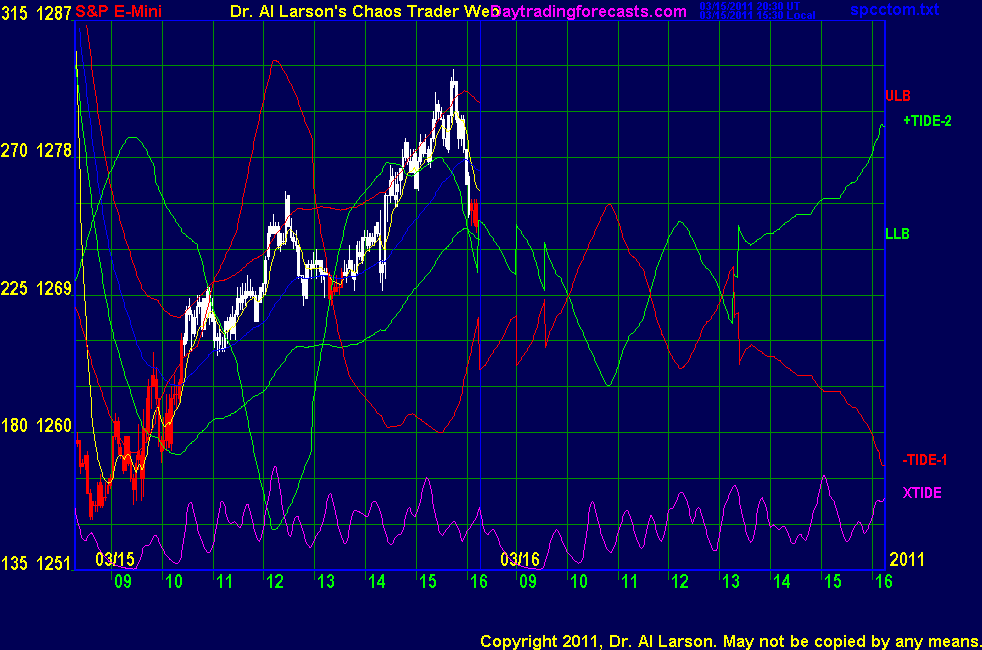Viewport: 982px width, 650px height.
Task: Click the magenta XTIDE legend label
Action: tap(921, 493)
